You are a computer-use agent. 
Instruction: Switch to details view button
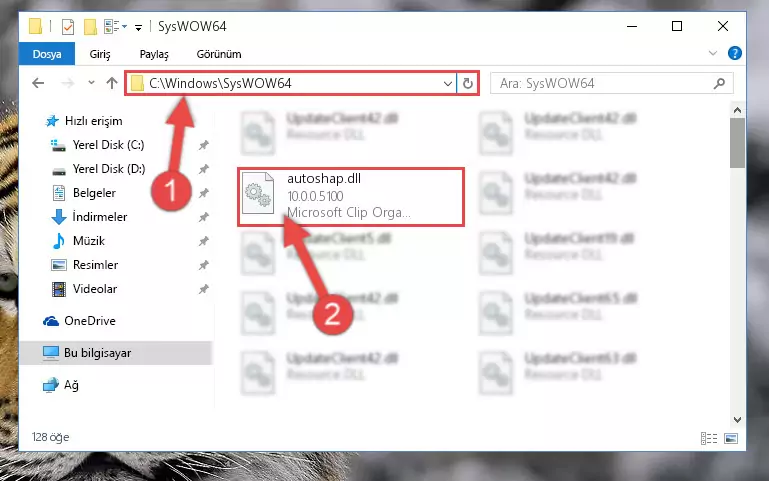709,438
